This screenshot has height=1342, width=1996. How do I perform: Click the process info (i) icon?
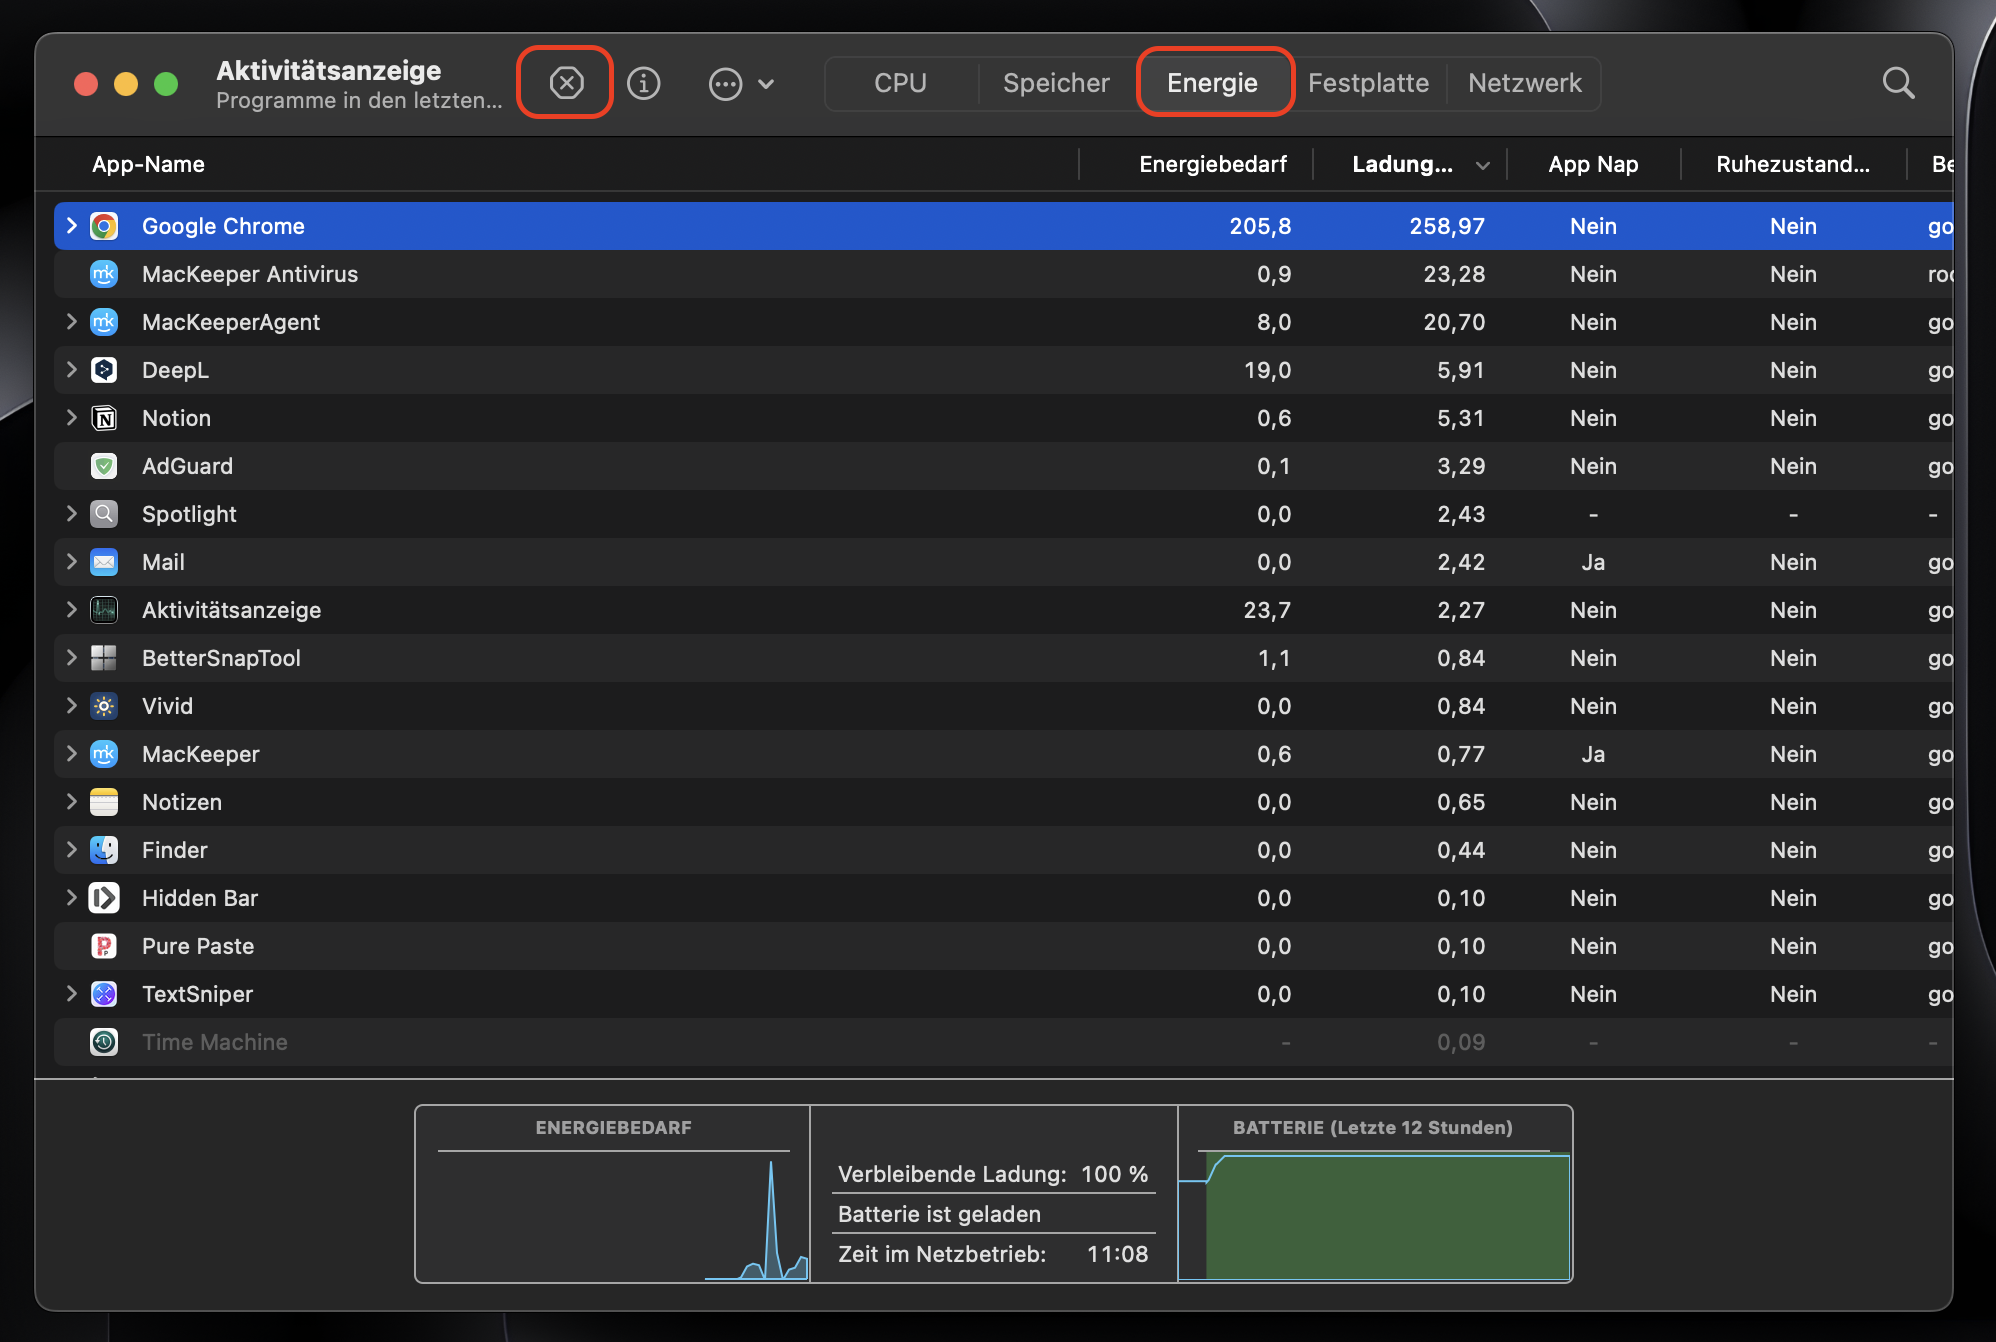(643, 83)
